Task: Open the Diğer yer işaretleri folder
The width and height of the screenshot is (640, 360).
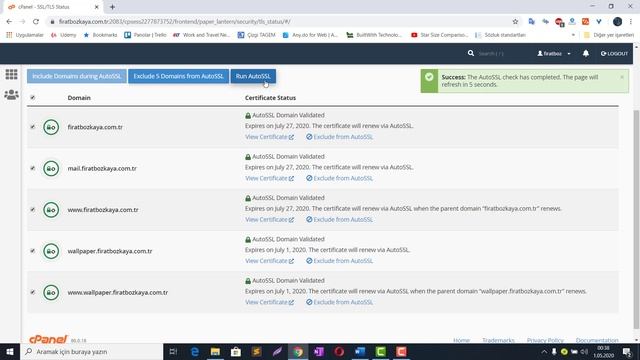Action: [609, 35]
